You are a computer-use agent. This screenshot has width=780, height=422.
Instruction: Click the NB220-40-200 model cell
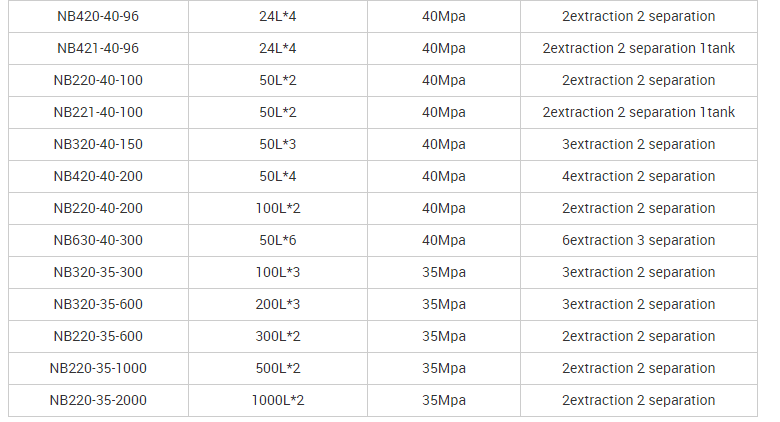98,208
